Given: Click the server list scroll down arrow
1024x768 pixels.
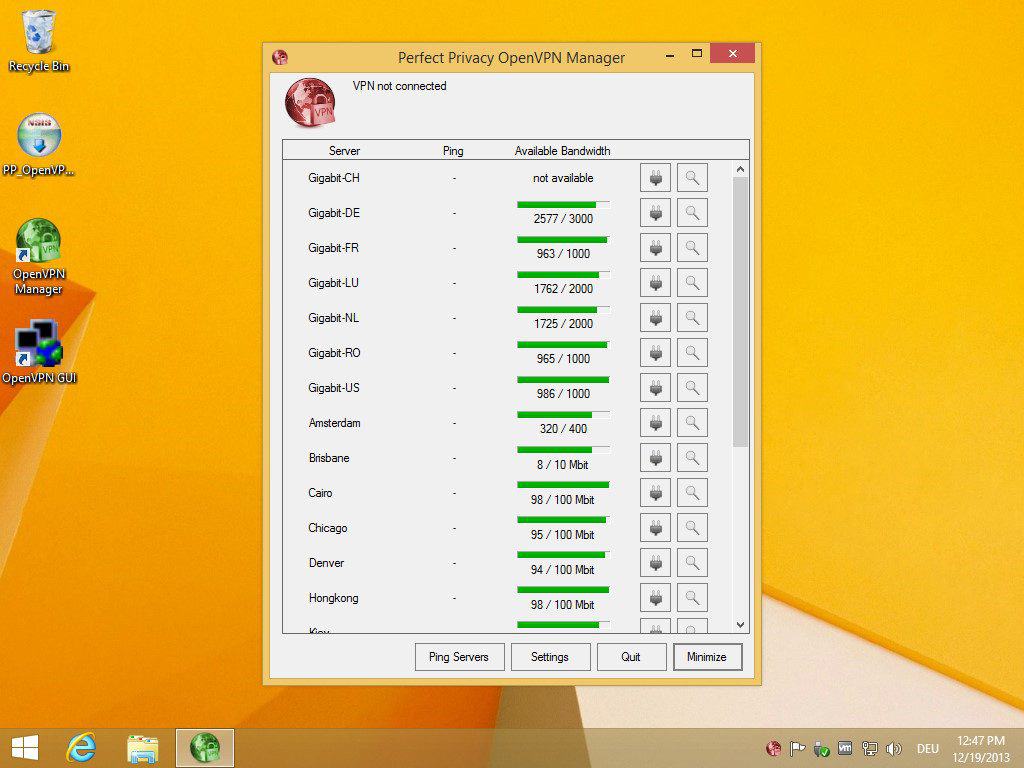Looking at the screenshot, I should click(x=740, y=624).
